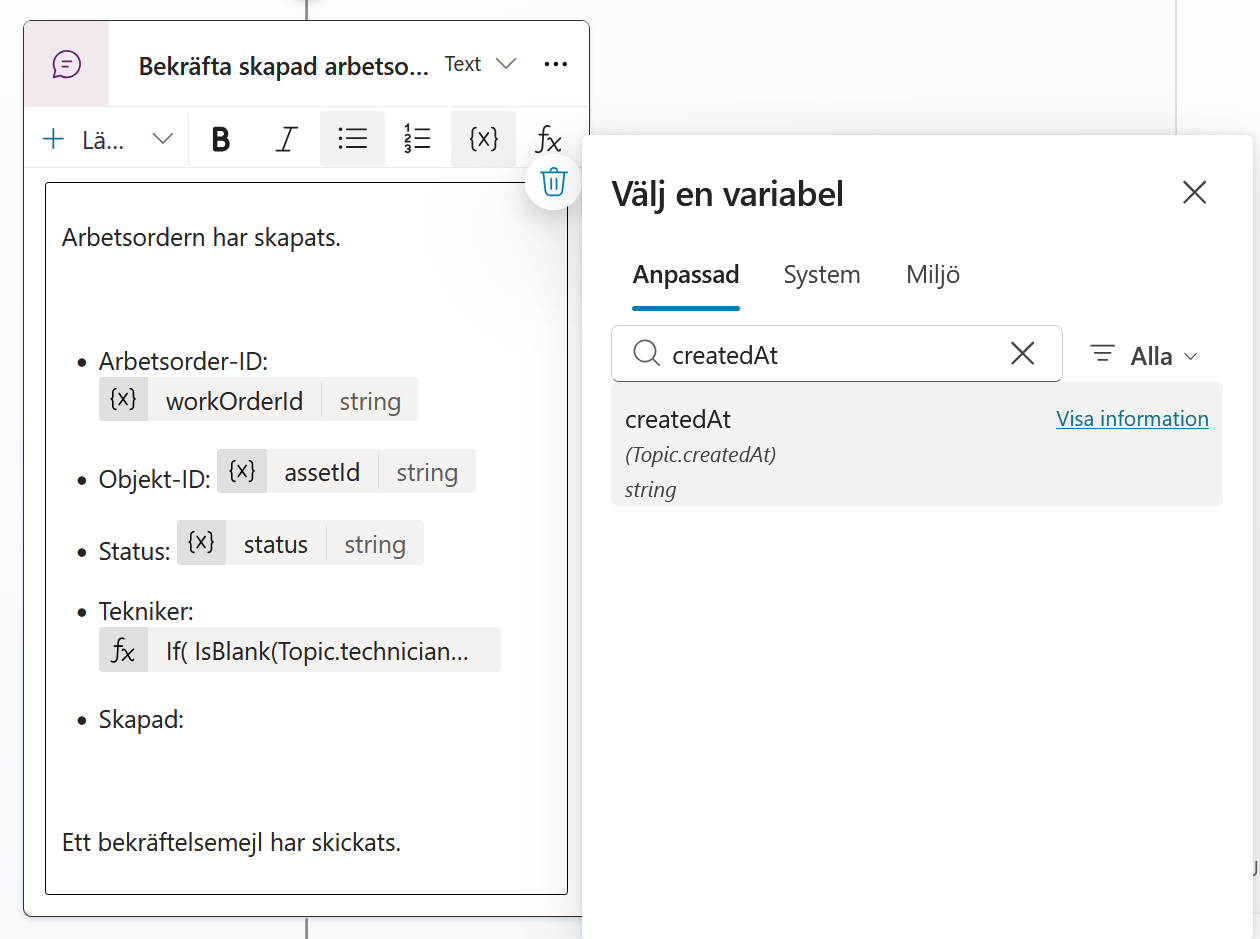
Task: Click the If( IsBlank formula chip
Action: [299, 650]
